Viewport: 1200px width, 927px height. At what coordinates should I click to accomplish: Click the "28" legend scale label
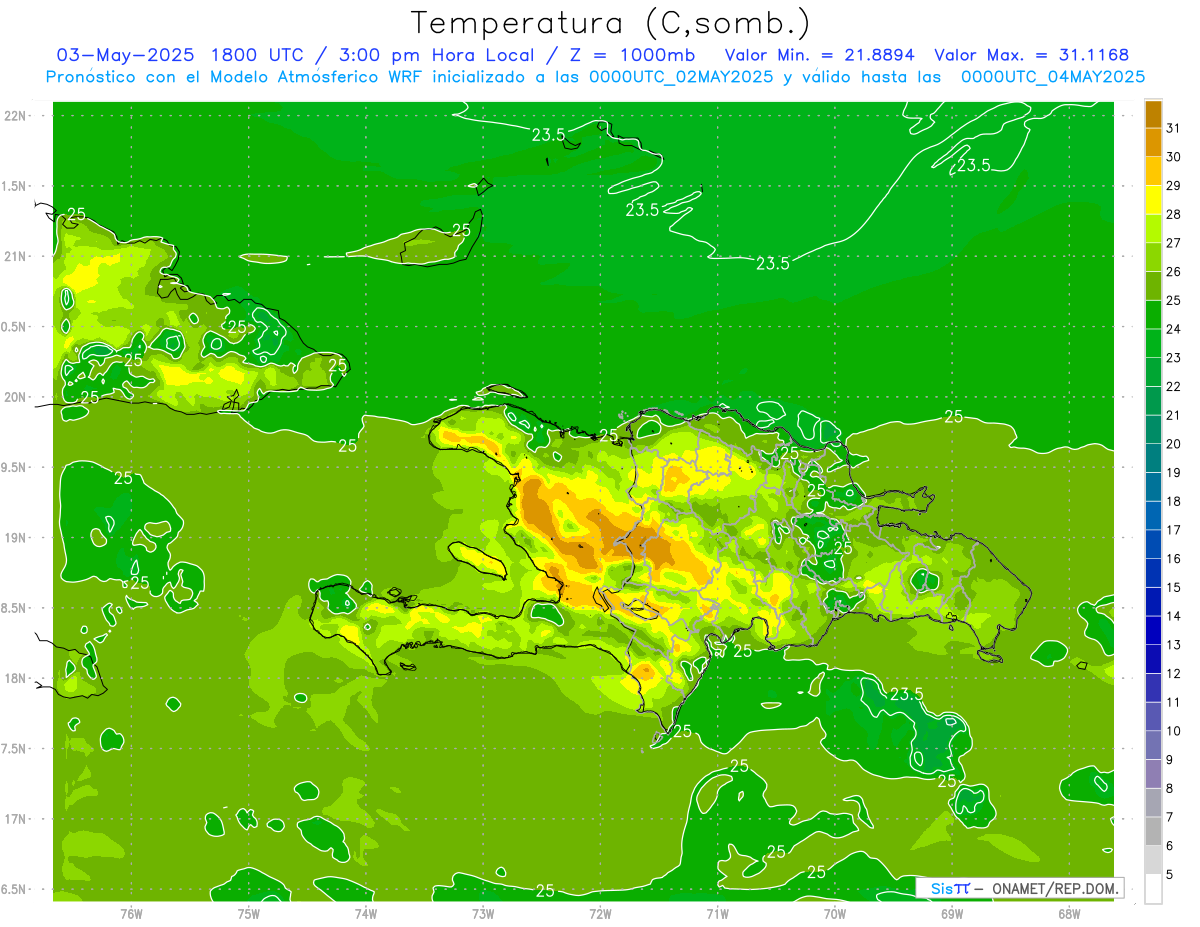tap(1174, 214)
